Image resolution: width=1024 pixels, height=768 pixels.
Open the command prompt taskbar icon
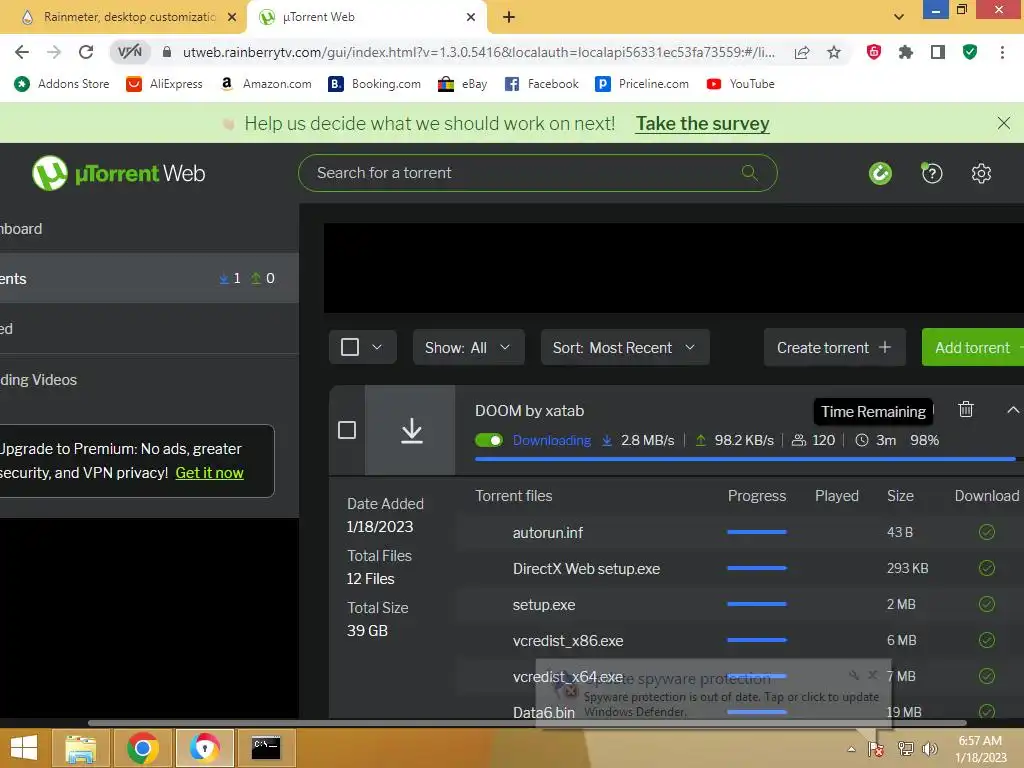tap(266, 748)
